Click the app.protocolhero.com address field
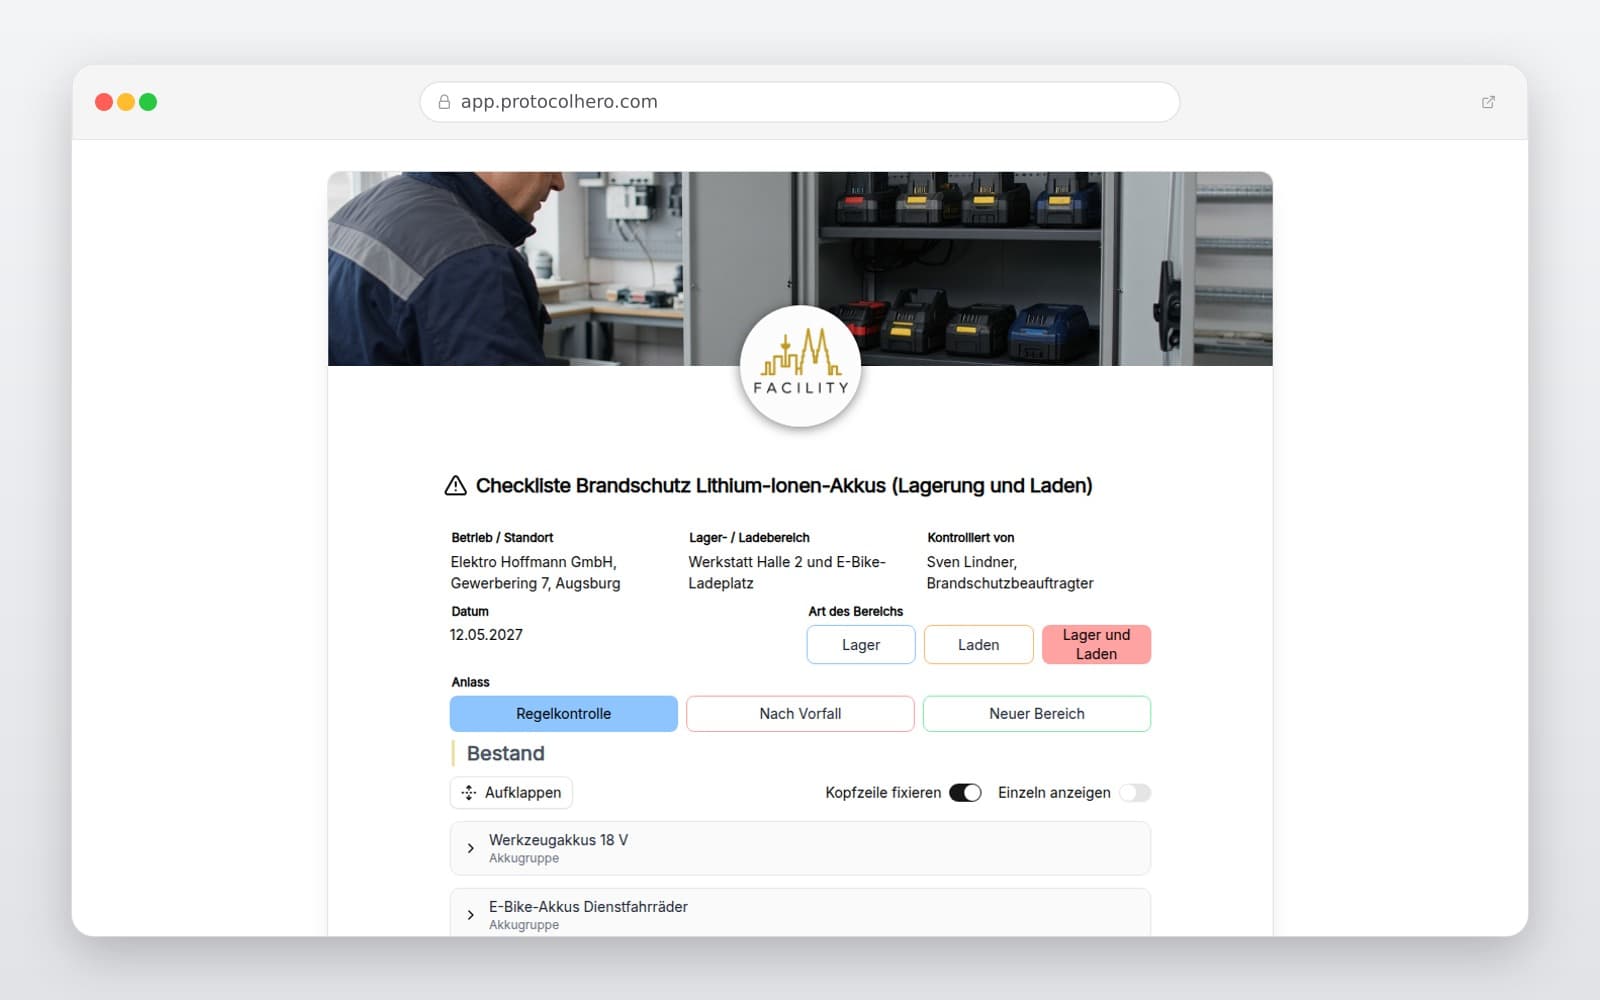1600x1000 pixels. click(800, 102)
